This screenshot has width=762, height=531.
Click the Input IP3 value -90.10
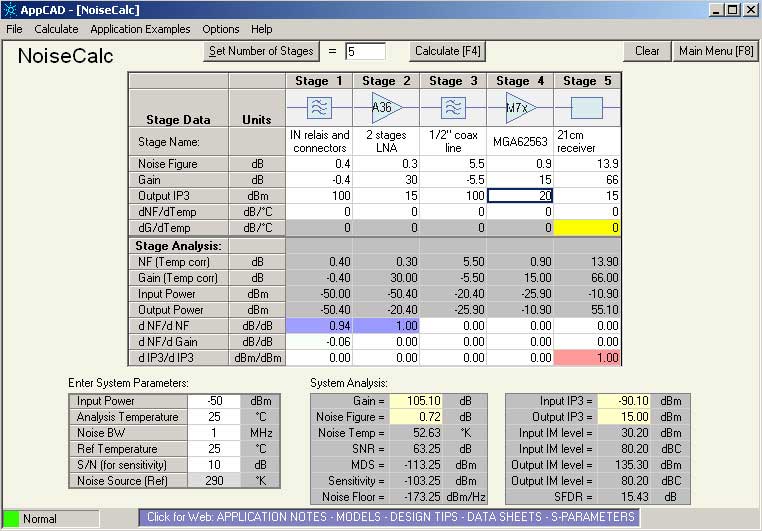click(x=623, y=401)
